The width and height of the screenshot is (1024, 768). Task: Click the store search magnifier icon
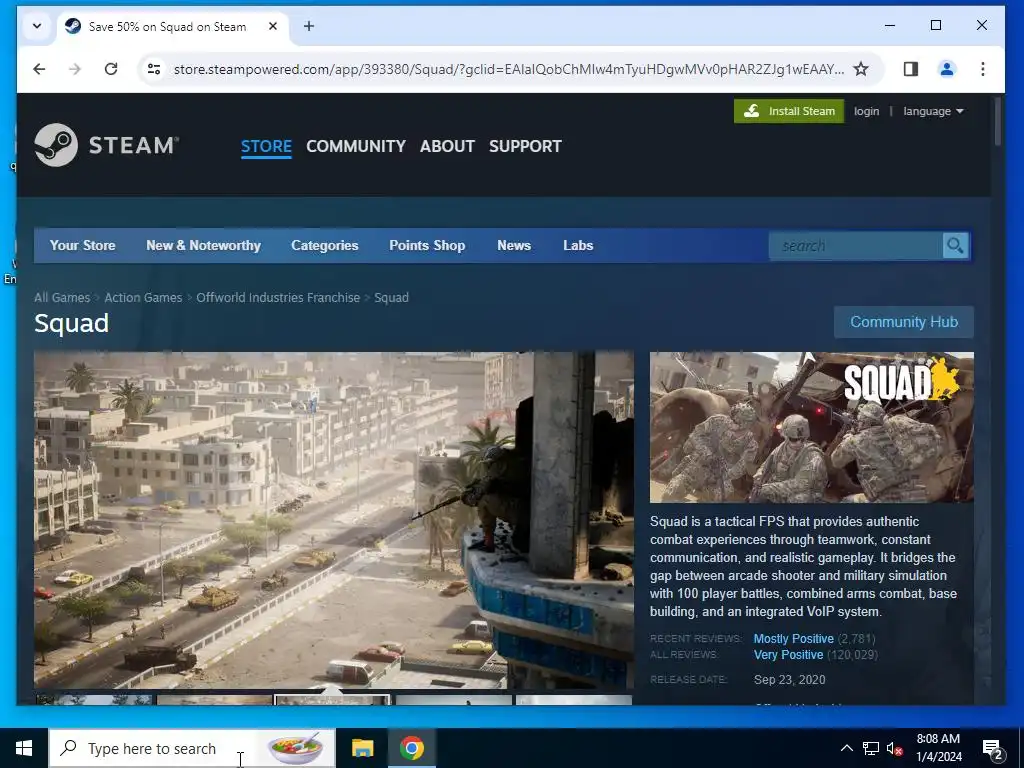tap(955, 246)
